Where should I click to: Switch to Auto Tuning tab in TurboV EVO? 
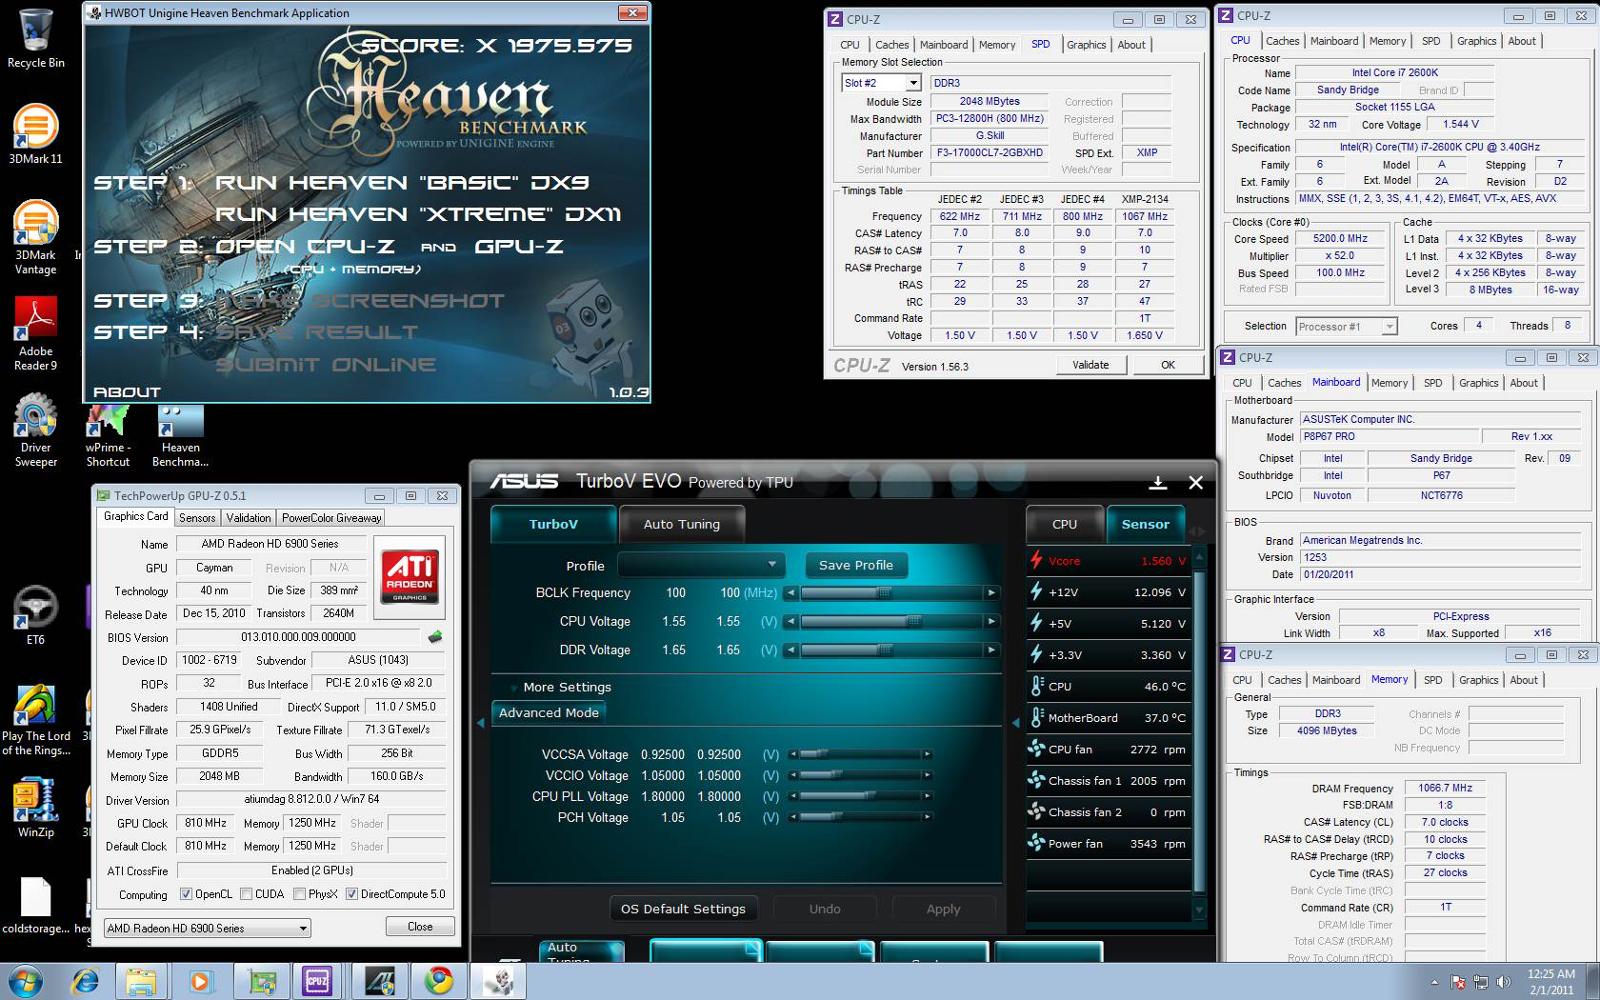point(681,524)
